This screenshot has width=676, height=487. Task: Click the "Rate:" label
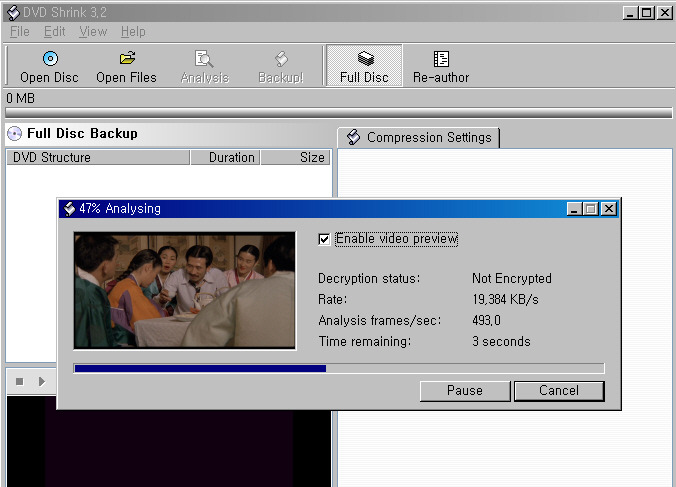(332, 299)
